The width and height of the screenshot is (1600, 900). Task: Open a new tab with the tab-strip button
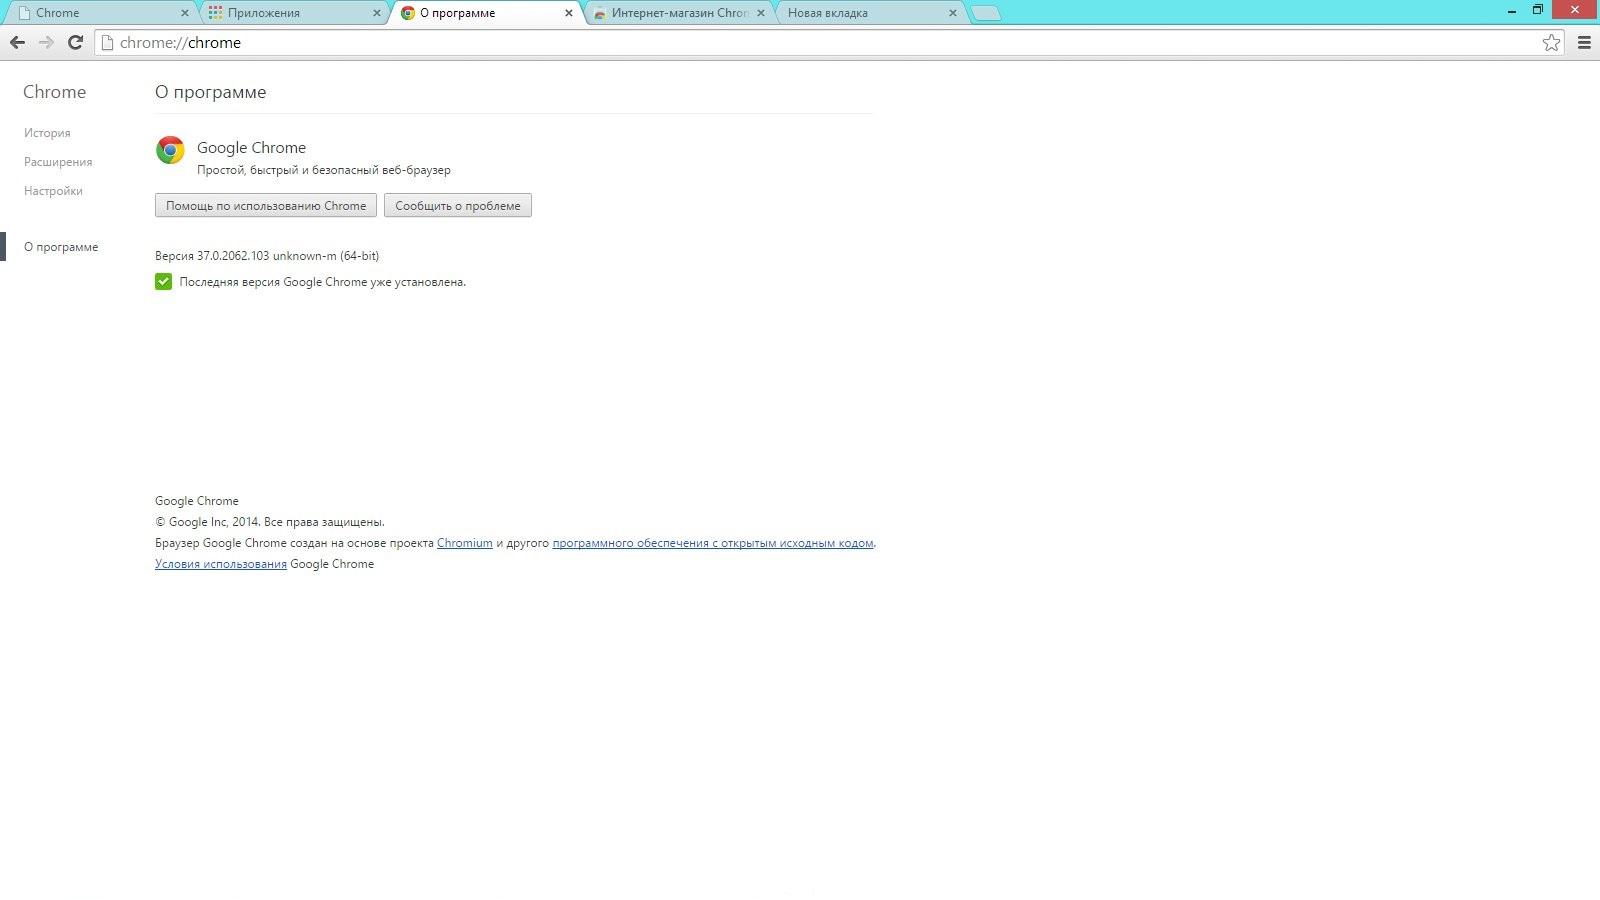(986, 13)
